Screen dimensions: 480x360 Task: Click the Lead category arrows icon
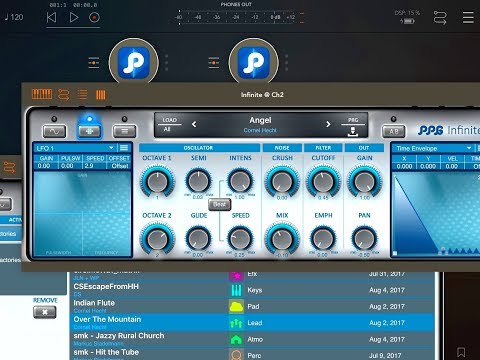tap(236, 323)
